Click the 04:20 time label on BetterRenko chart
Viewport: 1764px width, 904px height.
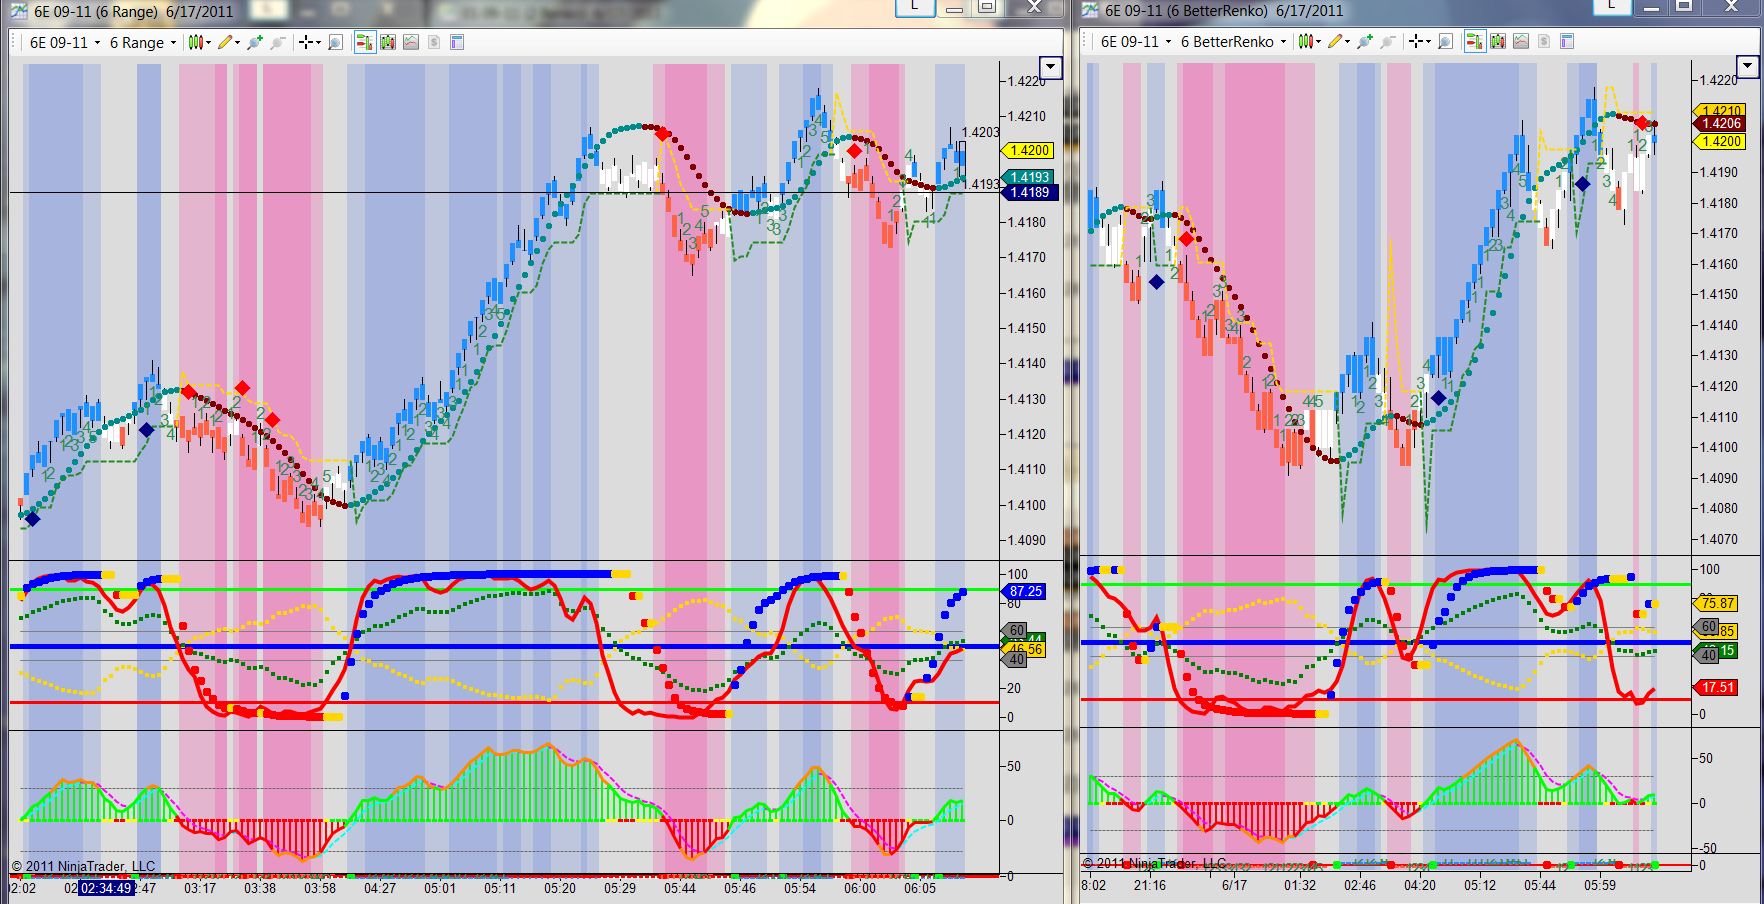(x=1420, y=885)
